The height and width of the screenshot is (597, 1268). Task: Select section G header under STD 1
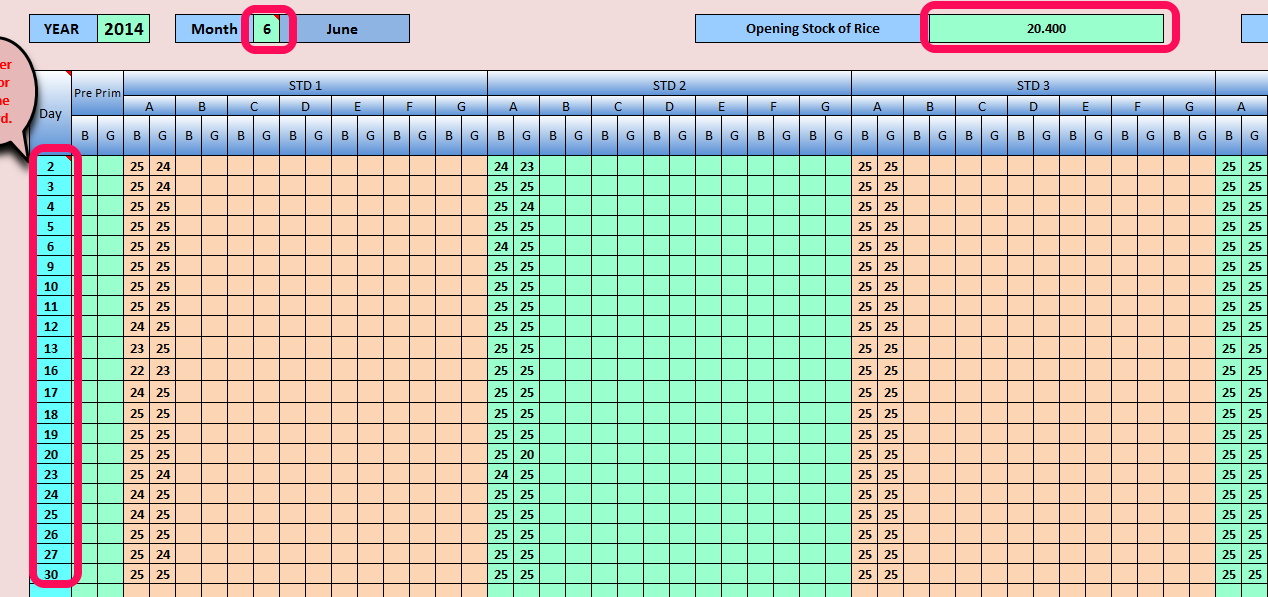[x=461, y=106]
